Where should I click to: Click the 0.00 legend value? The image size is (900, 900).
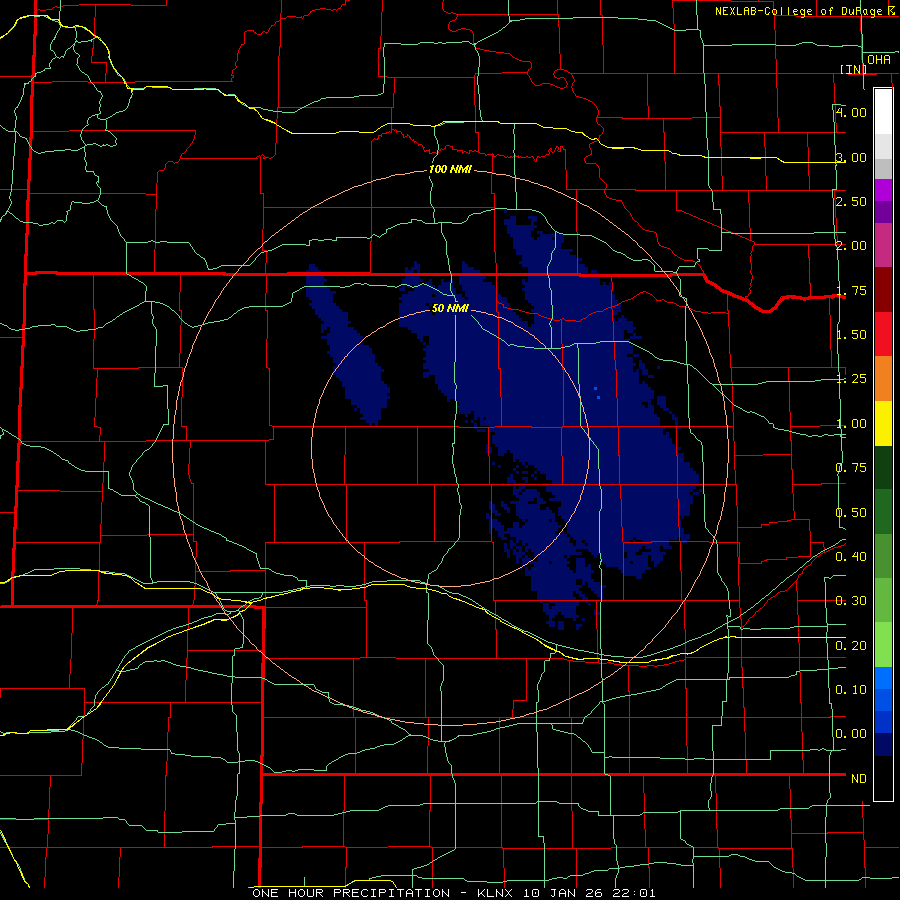(x=851, y=734)
